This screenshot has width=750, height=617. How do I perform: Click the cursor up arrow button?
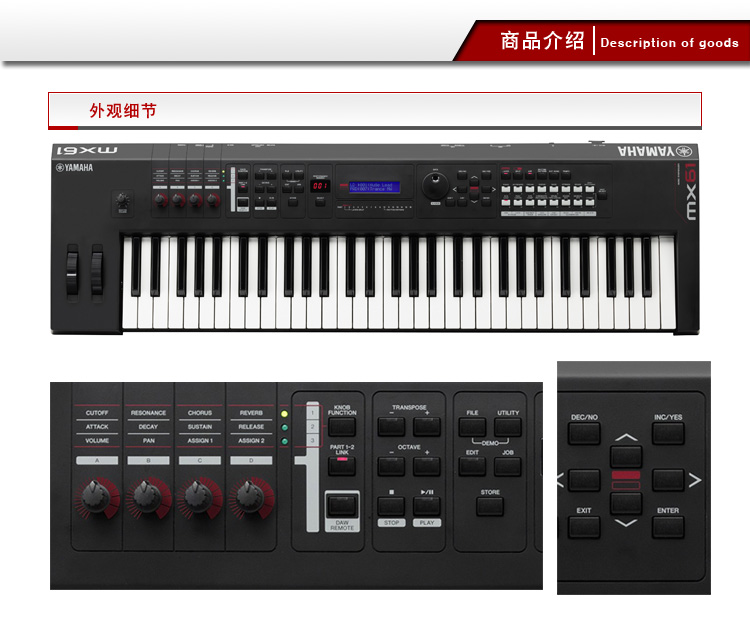click(626, 456)
